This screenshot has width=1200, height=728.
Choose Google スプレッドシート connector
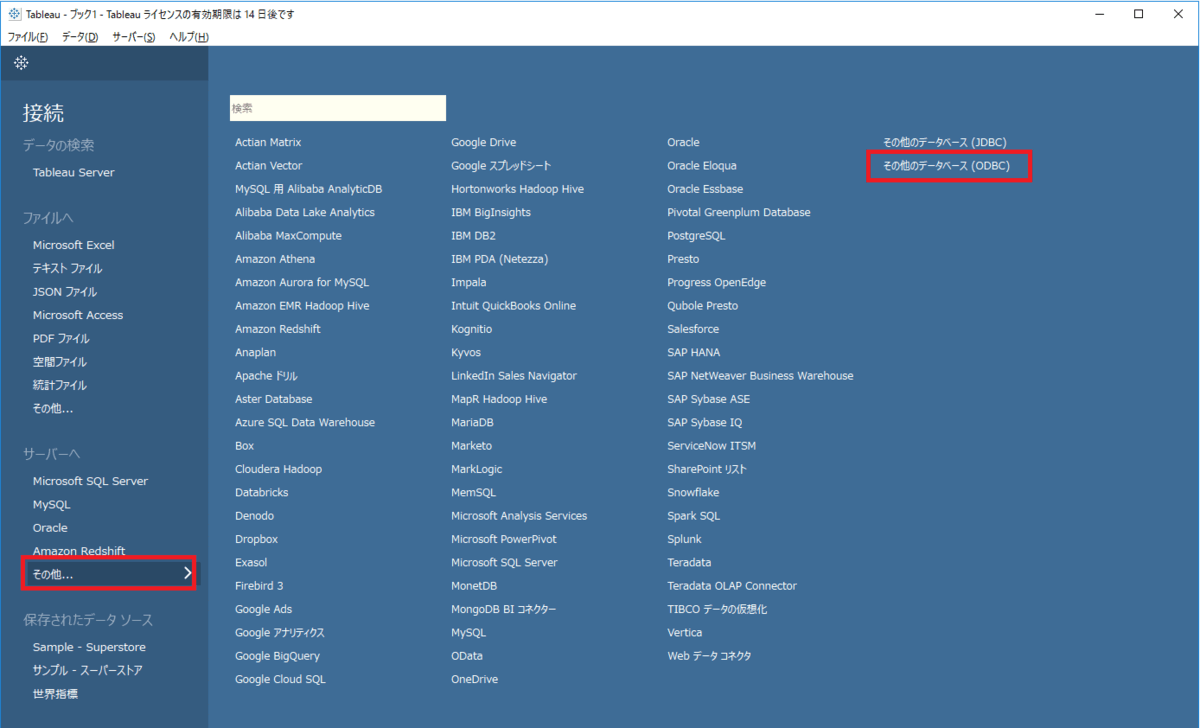coord(501,166)
